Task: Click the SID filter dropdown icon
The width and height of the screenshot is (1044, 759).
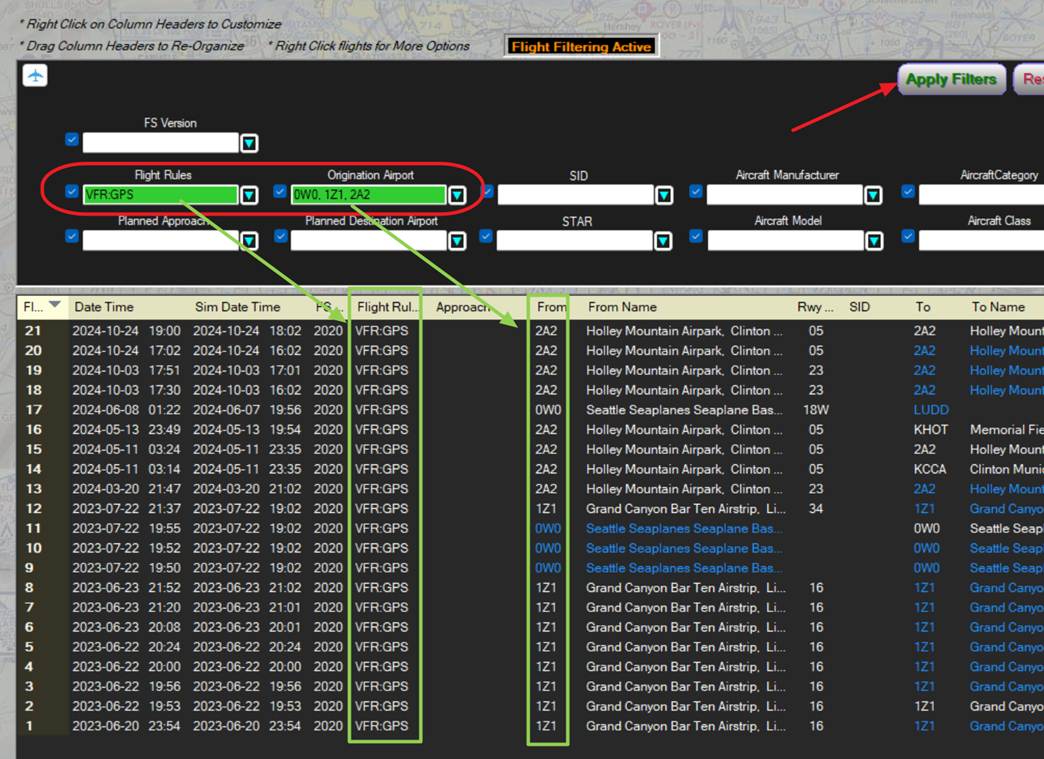Action: (664, 195)
